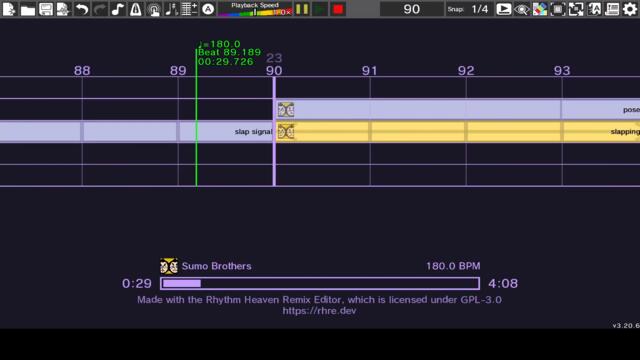Save the remix with the floppy disk icon
Viewport: 640px width, 360px height.
pos(45,9)
